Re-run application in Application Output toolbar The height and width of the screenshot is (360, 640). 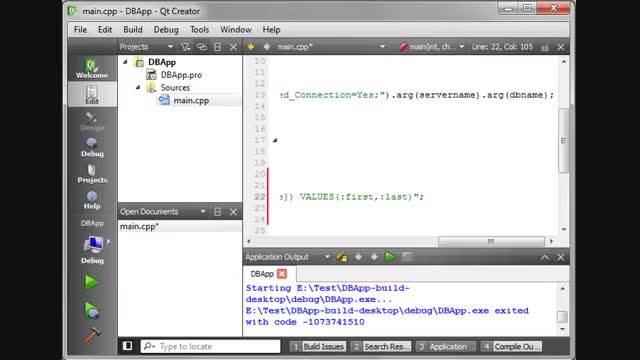[390, 257]
